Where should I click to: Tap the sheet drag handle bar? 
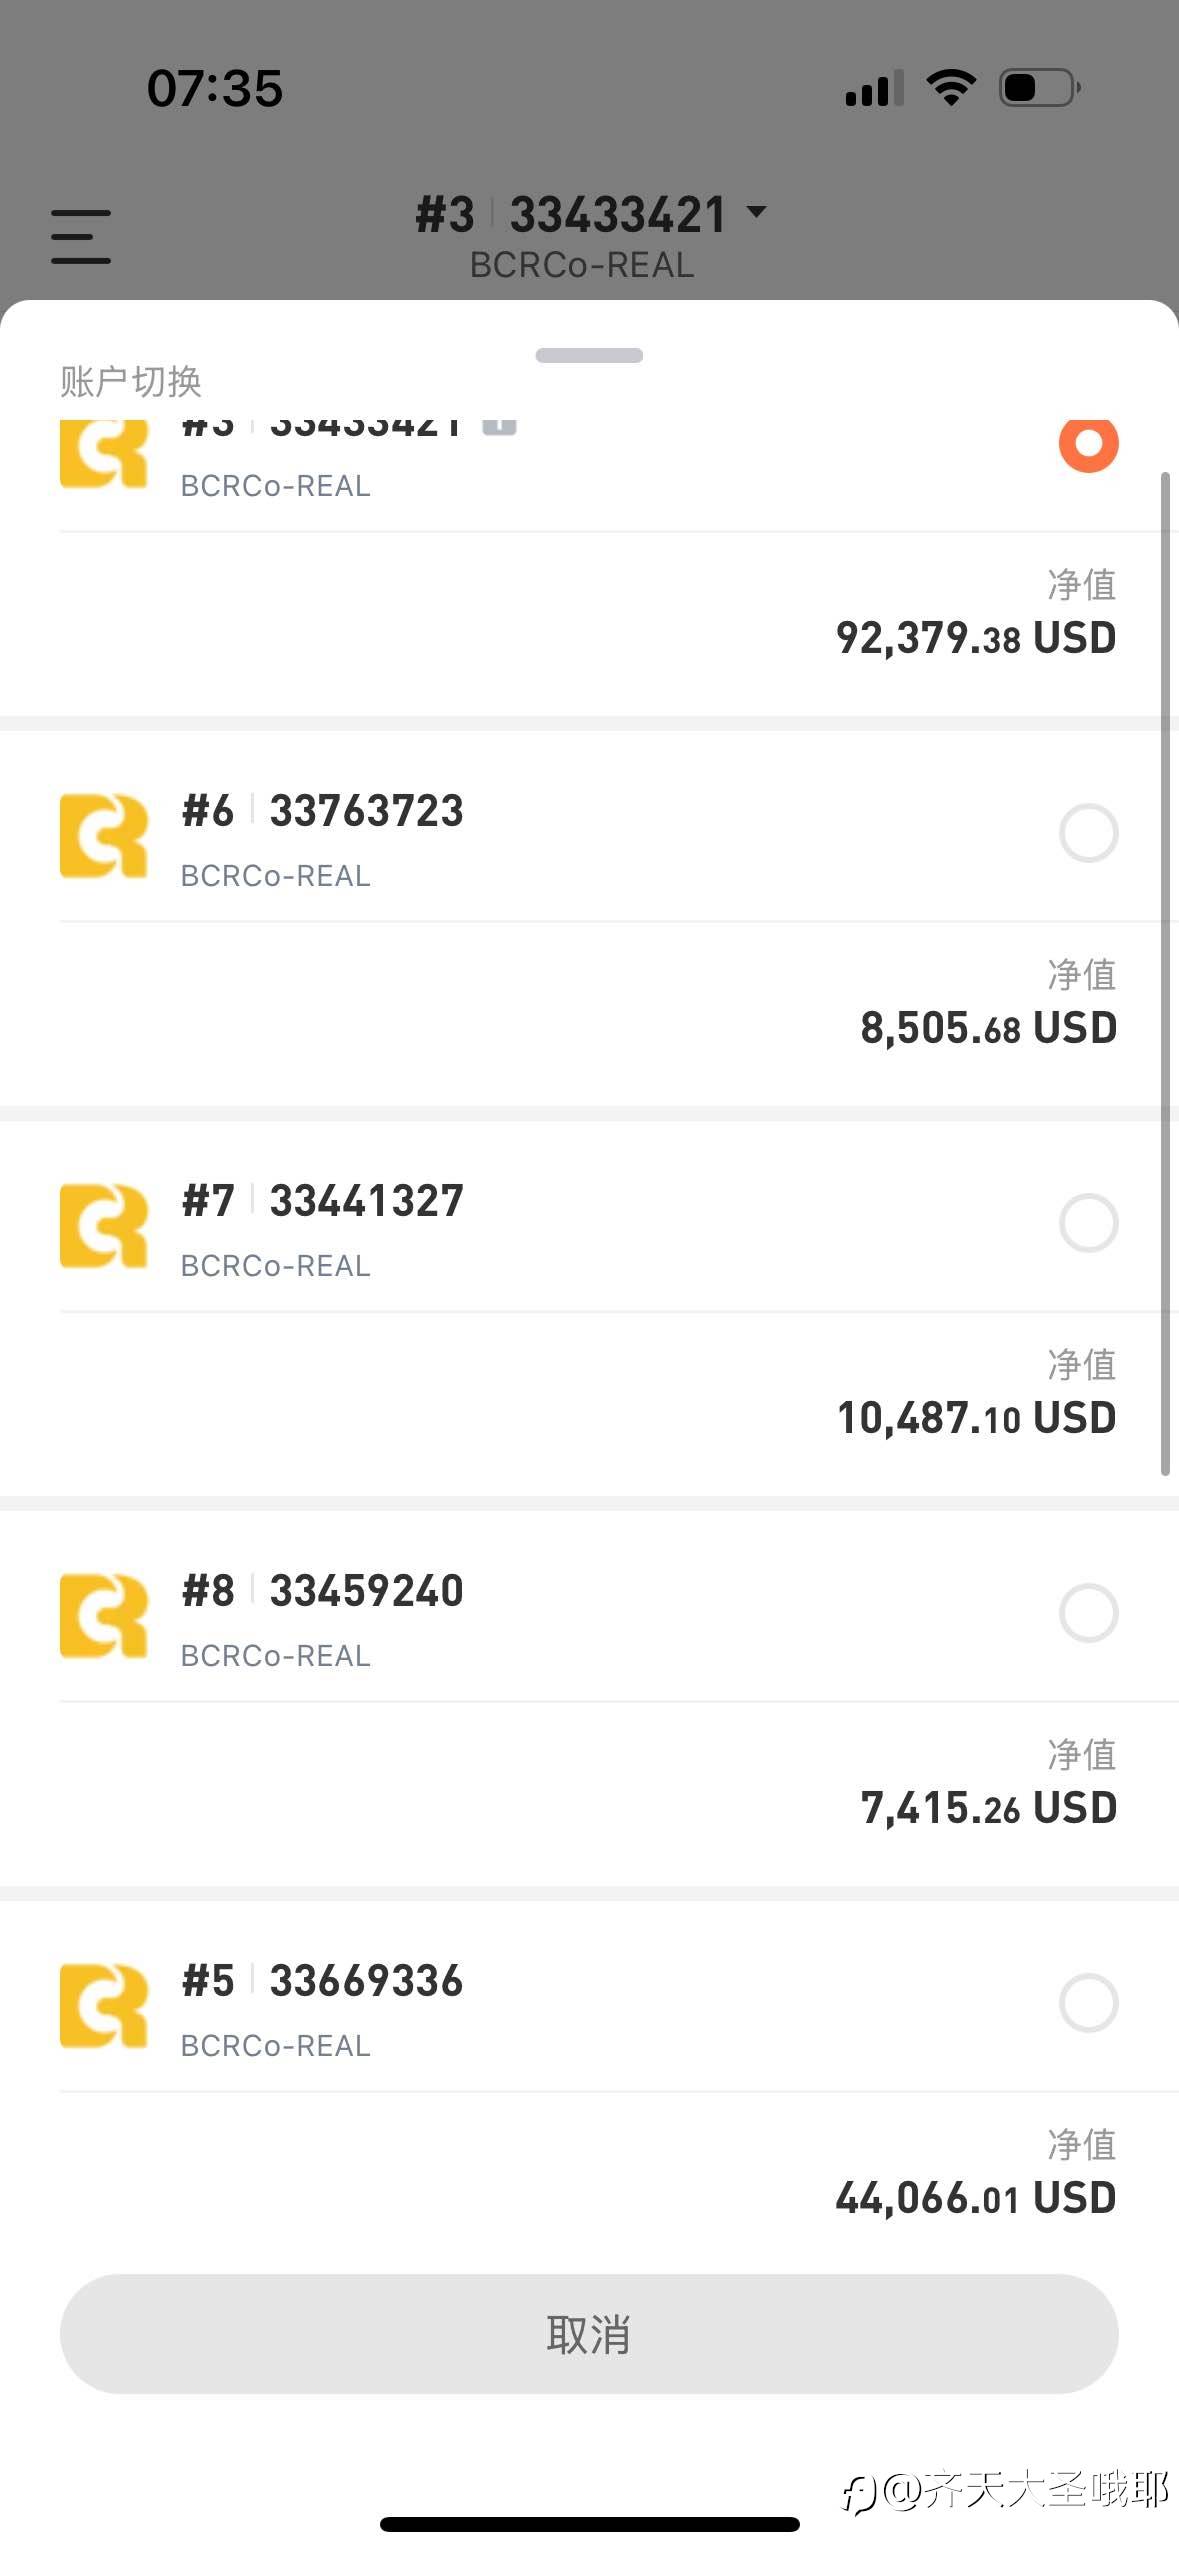589,355
